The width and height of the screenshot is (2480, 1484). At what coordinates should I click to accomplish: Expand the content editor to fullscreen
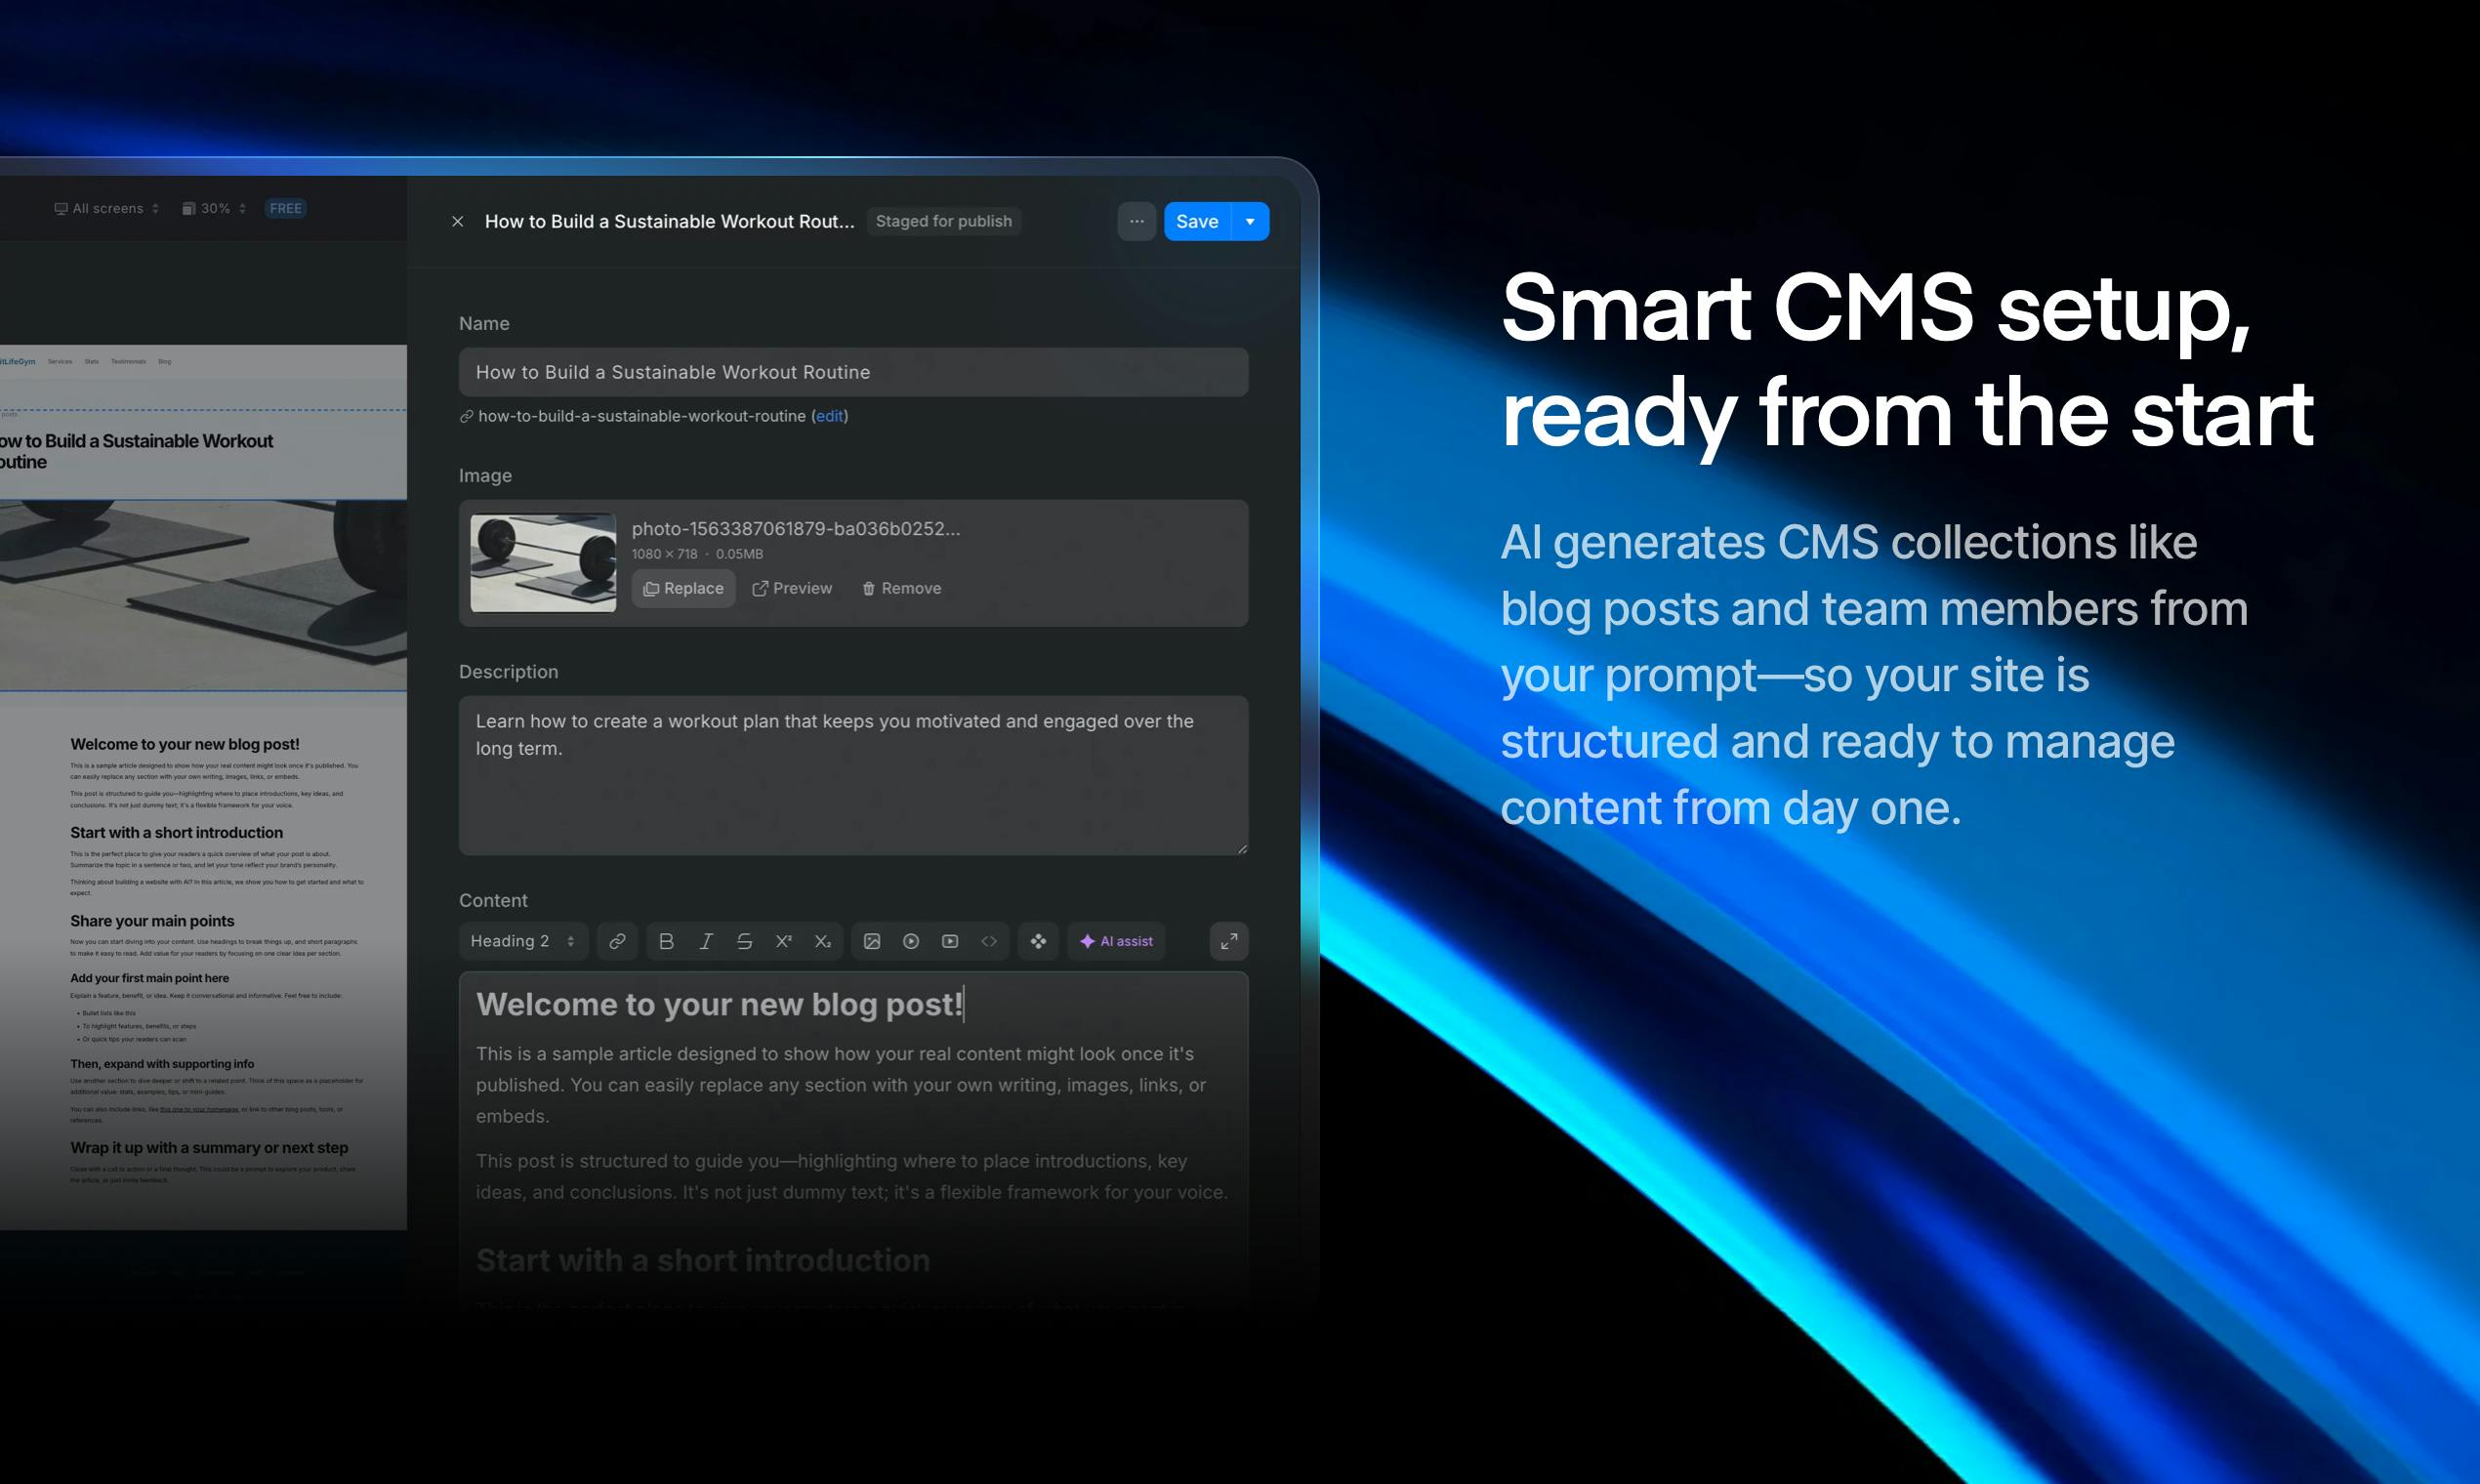click(x=1229, y=942)
